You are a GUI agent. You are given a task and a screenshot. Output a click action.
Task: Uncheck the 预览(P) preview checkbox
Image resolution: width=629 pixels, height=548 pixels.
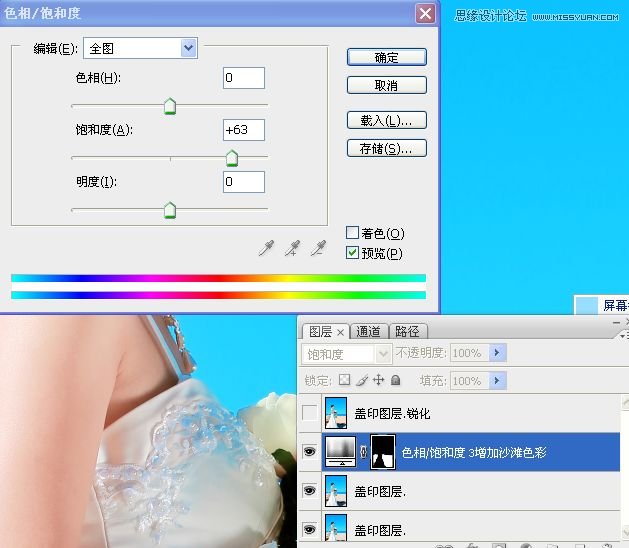(x=352, y=253)
